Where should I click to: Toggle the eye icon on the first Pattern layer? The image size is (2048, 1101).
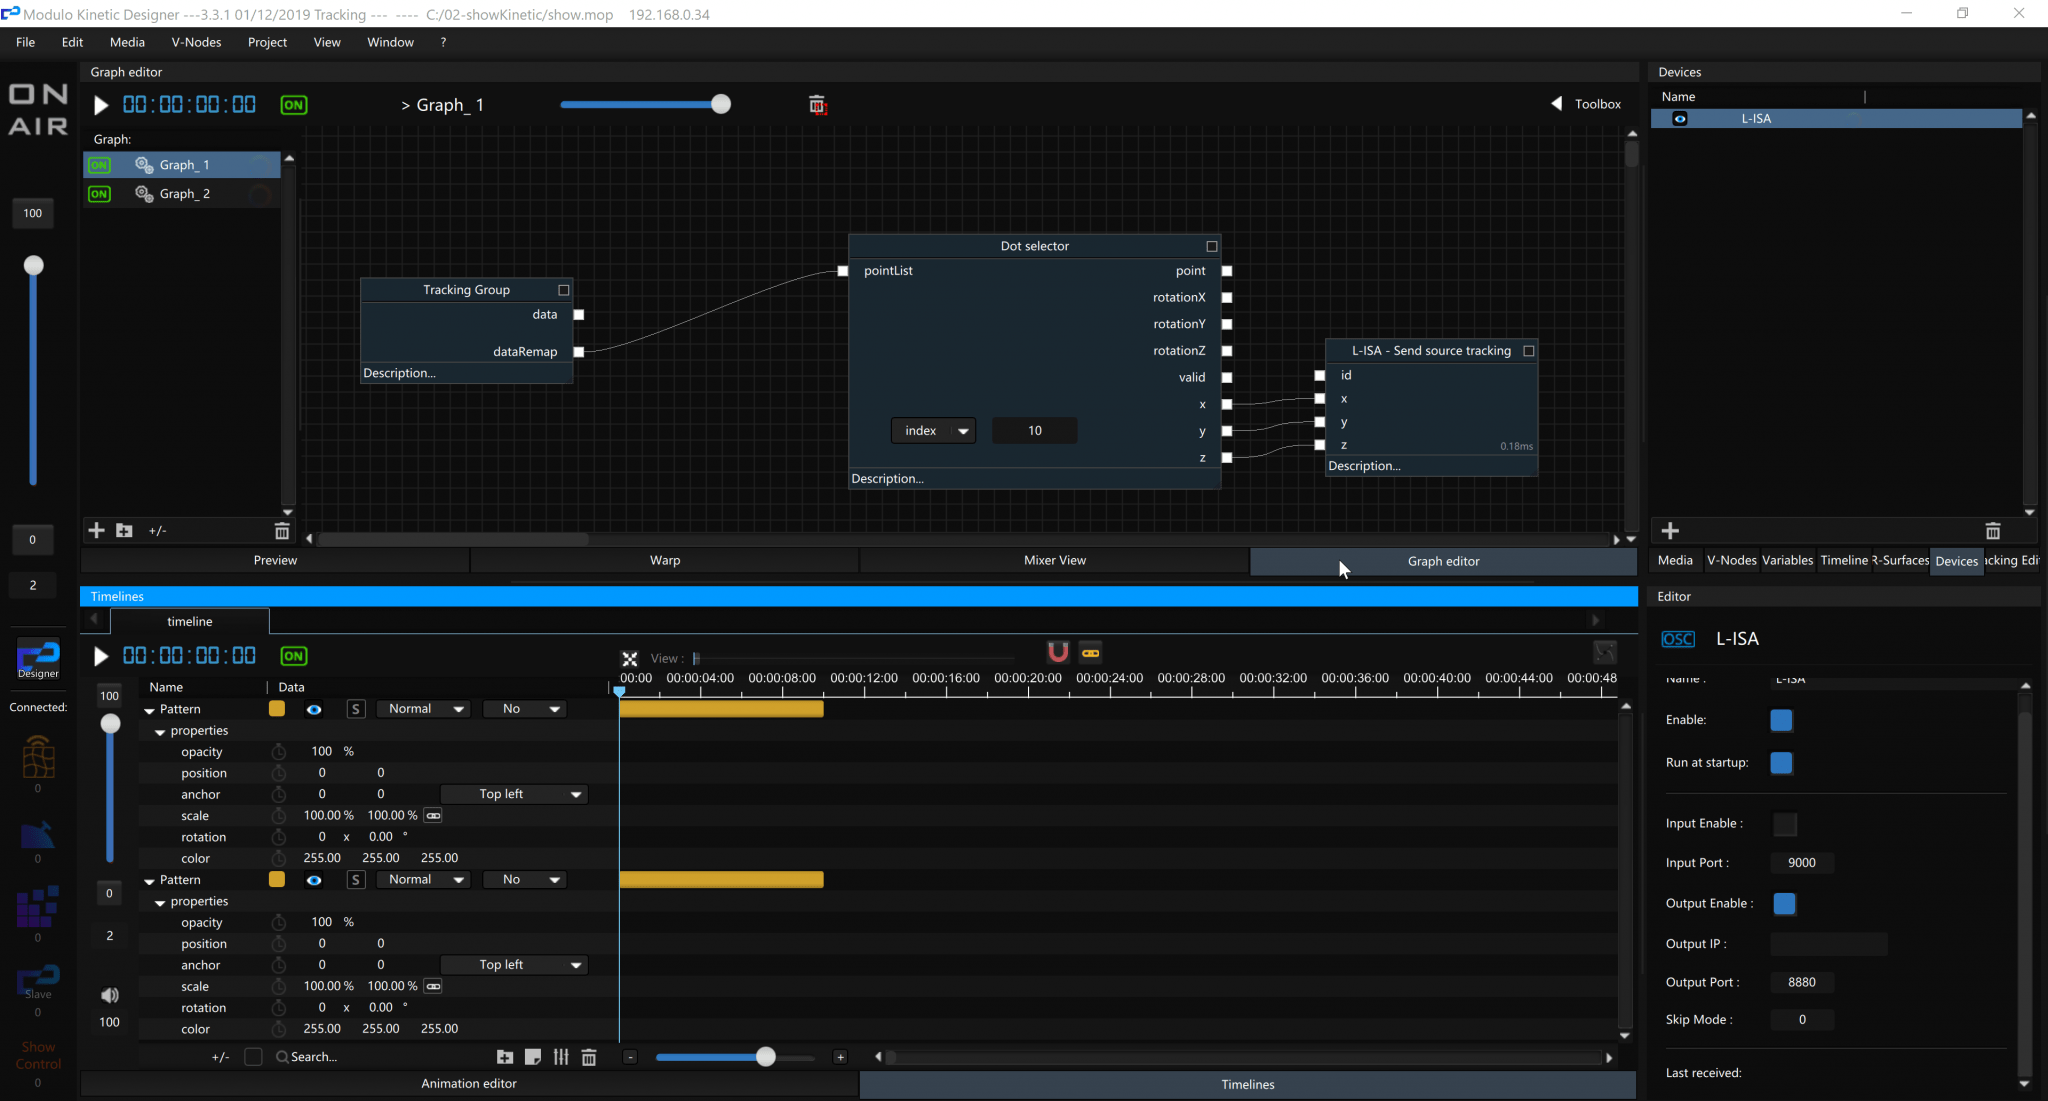[314, 709]
